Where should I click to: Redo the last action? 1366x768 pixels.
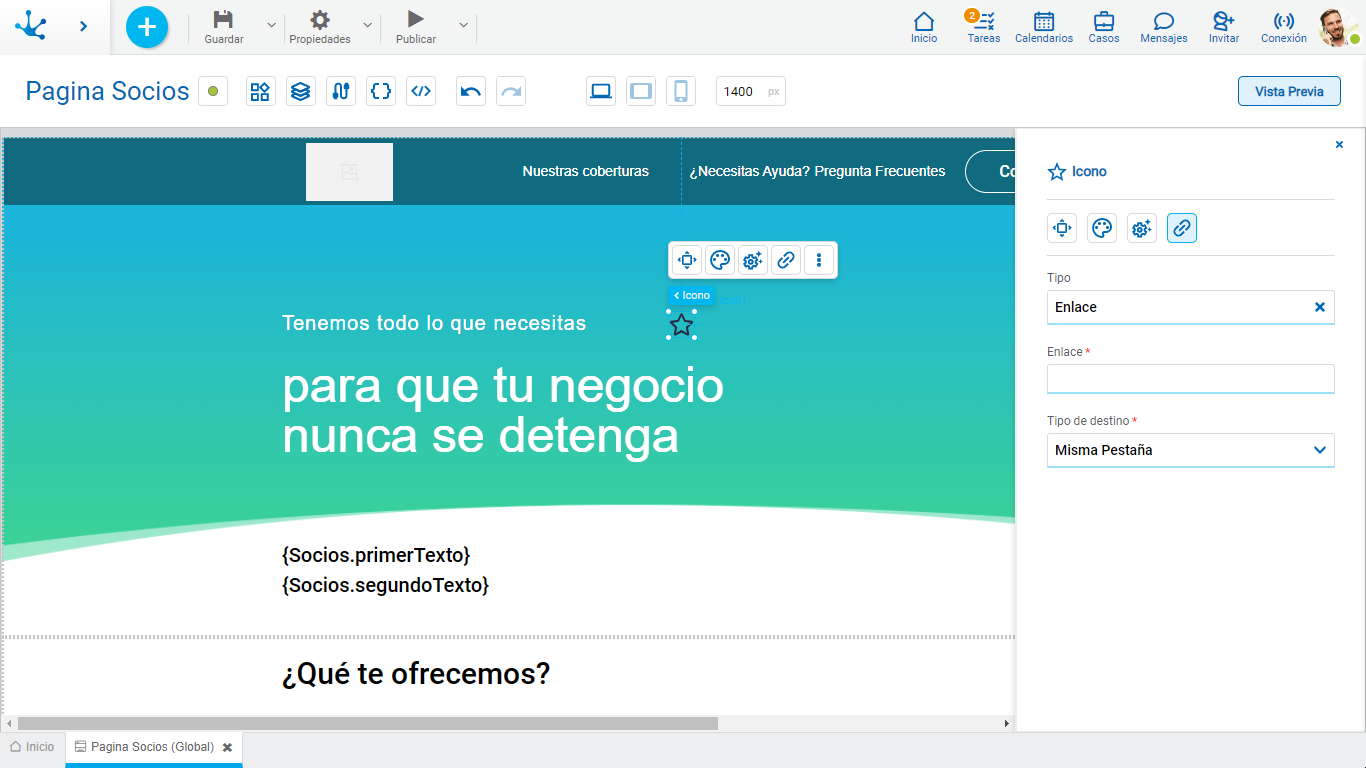point(511,91)
